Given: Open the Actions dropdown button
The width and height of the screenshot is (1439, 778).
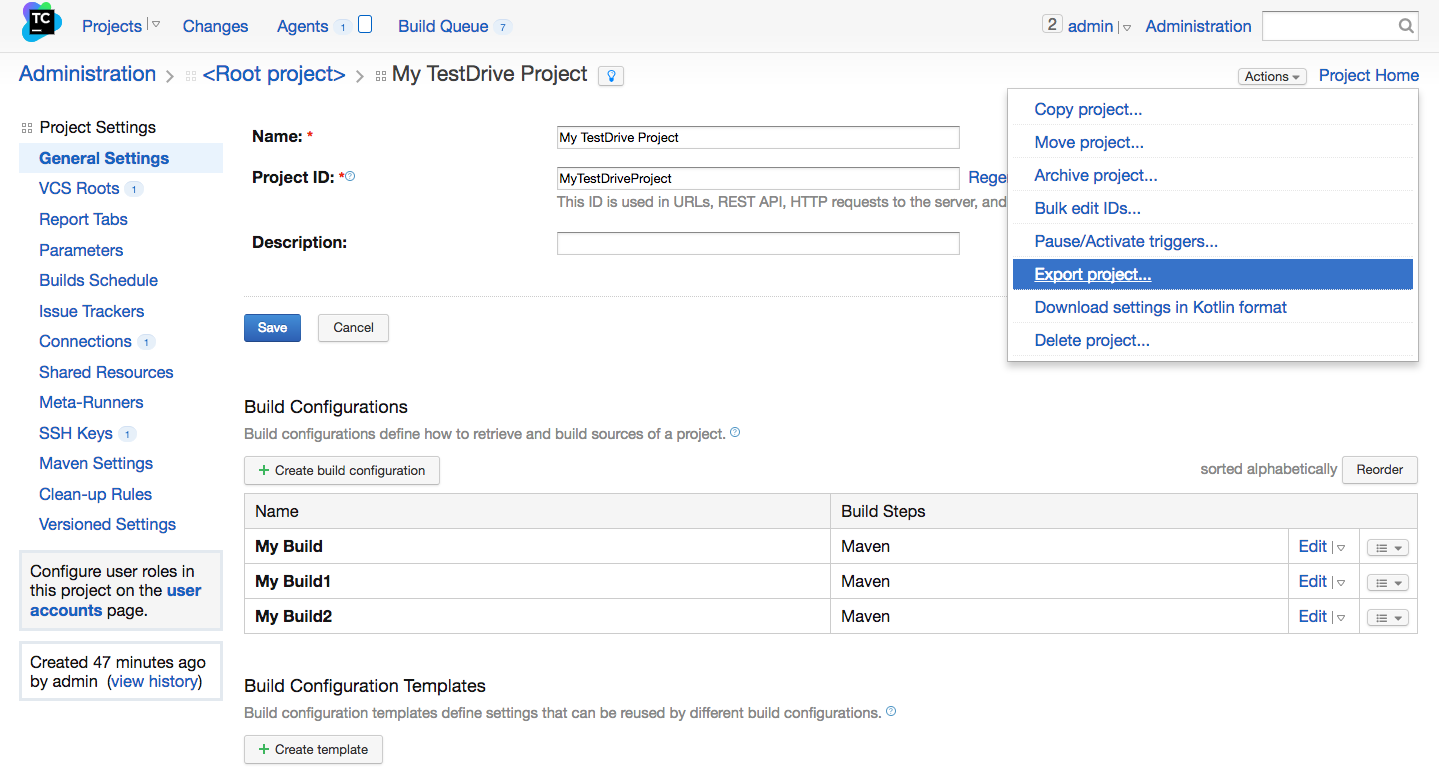Looking at the screenshot, I should (x=1272, y=76).
